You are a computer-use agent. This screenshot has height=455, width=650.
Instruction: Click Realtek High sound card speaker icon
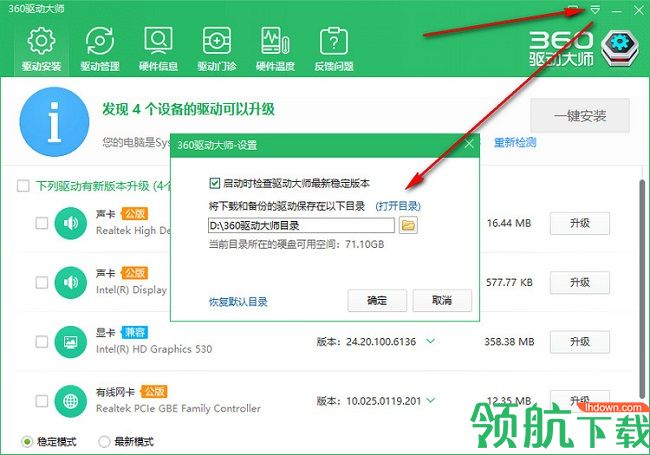point(70,223)
